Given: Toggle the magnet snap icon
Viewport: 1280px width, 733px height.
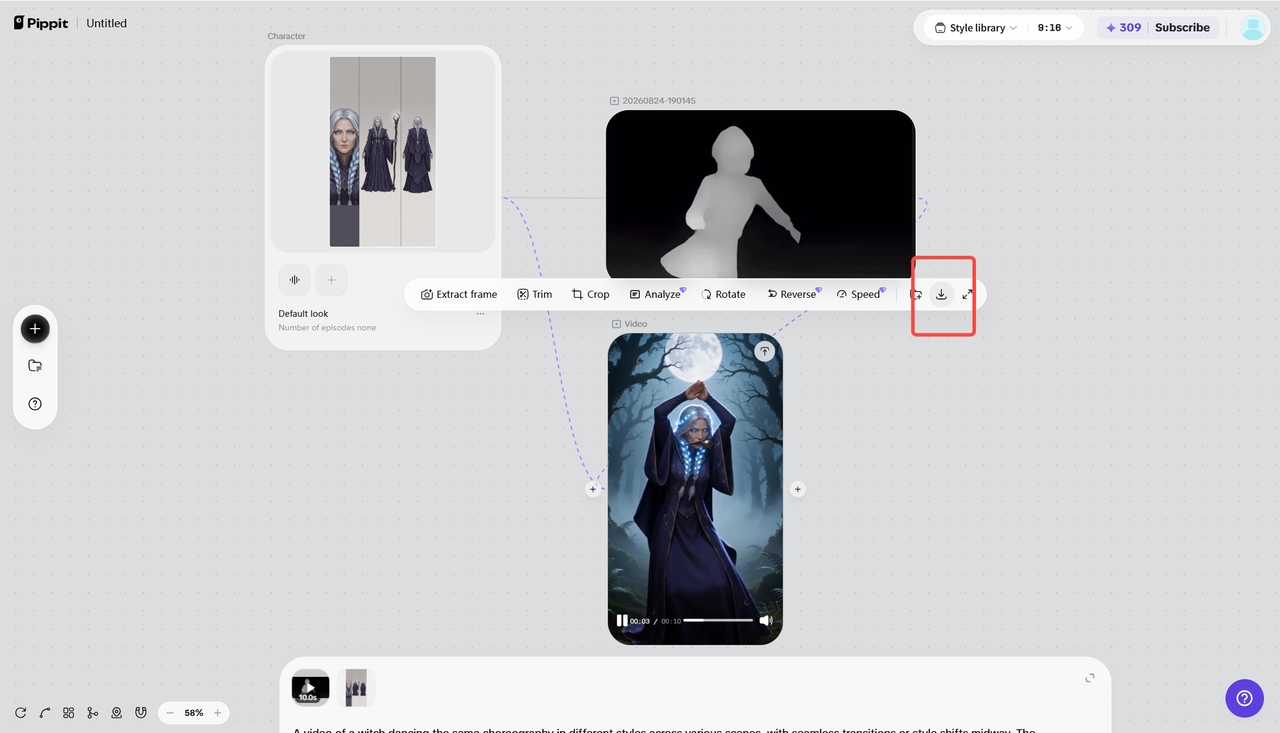Looking at the screenshot, I should tap(141, 713).
